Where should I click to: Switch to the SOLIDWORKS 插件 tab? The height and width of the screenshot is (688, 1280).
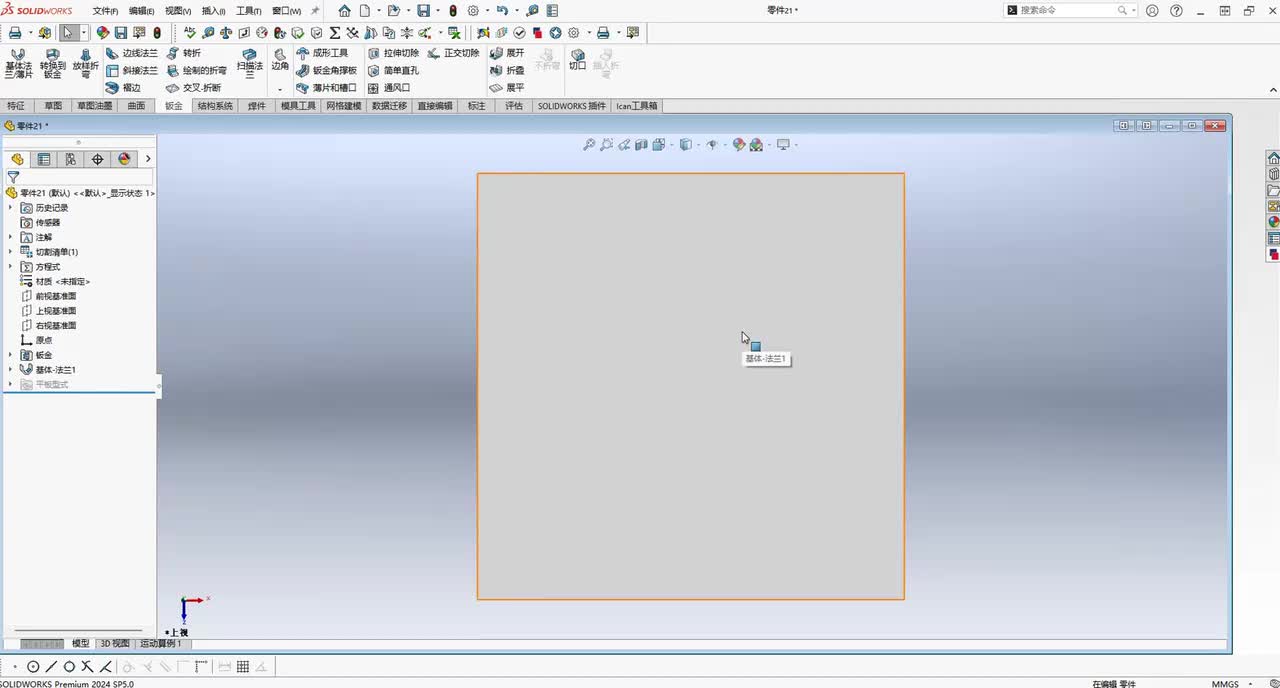(572, 106)
